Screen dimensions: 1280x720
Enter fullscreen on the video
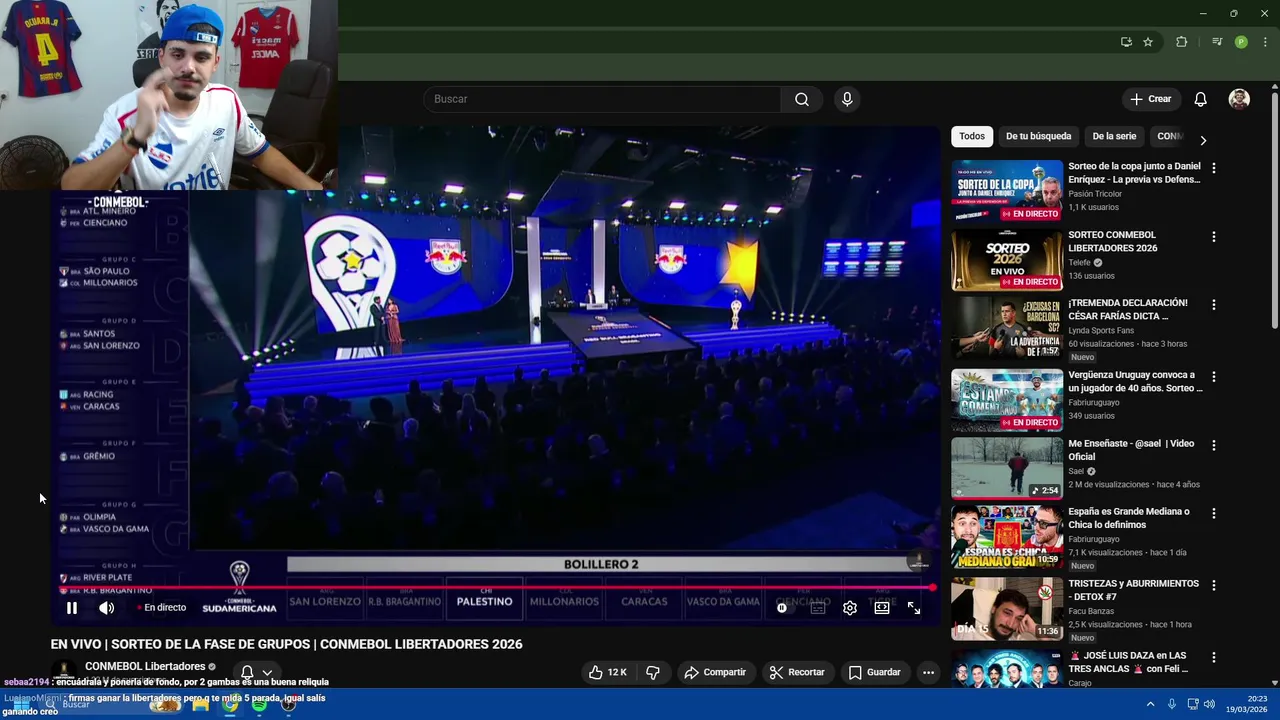point(914,608)
